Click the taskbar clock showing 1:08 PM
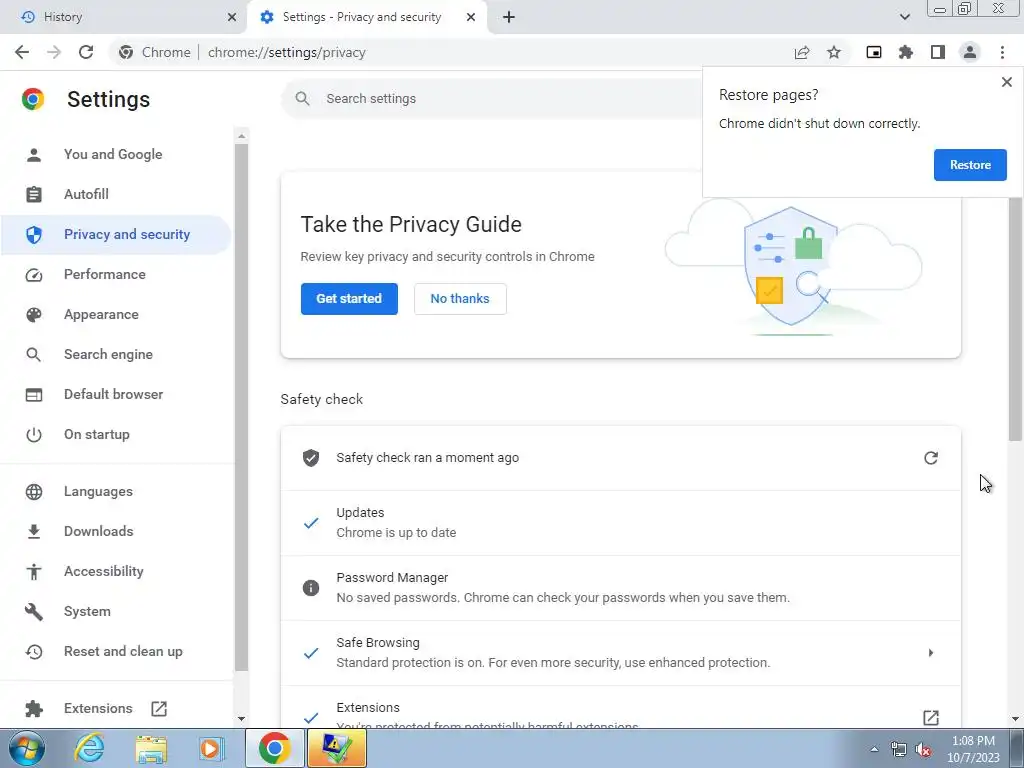The height and width of the screenshot is (768, 1024). (x=973, y=749)
